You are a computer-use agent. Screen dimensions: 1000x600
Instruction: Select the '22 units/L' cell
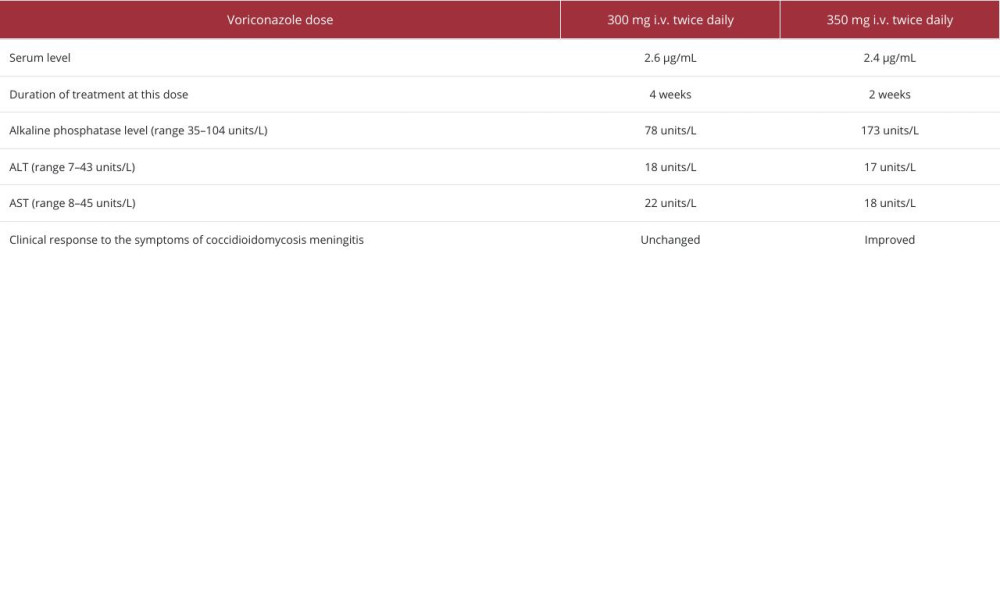click(x=670, y=203)
